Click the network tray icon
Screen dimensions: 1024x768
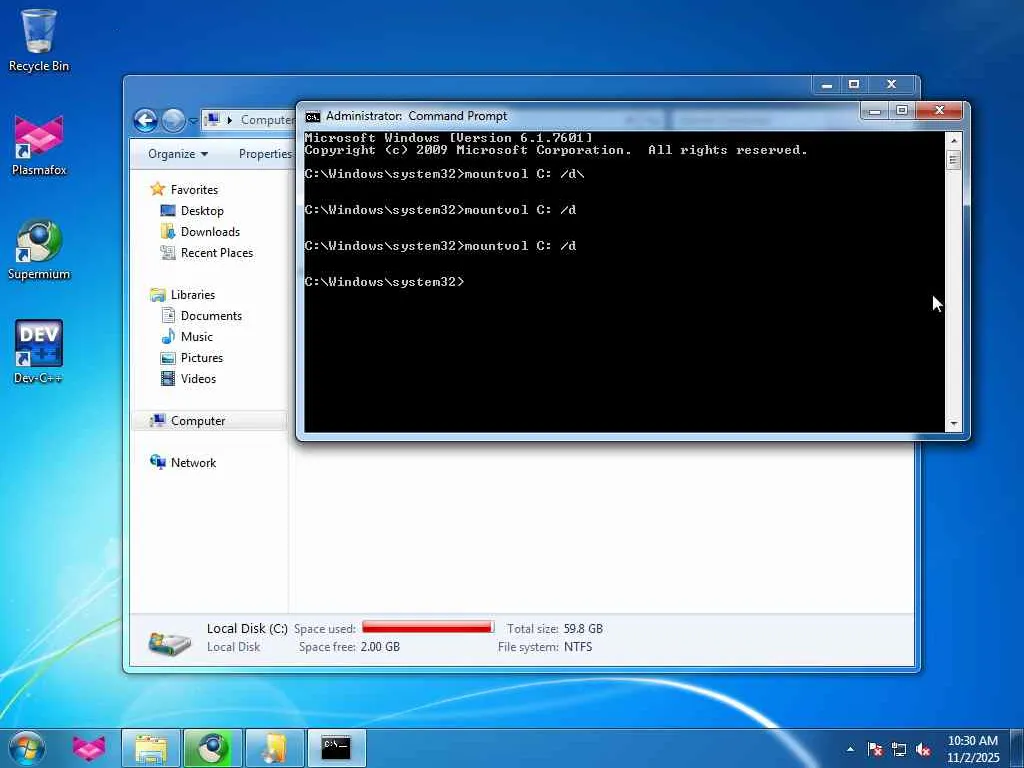click(899, 749)
